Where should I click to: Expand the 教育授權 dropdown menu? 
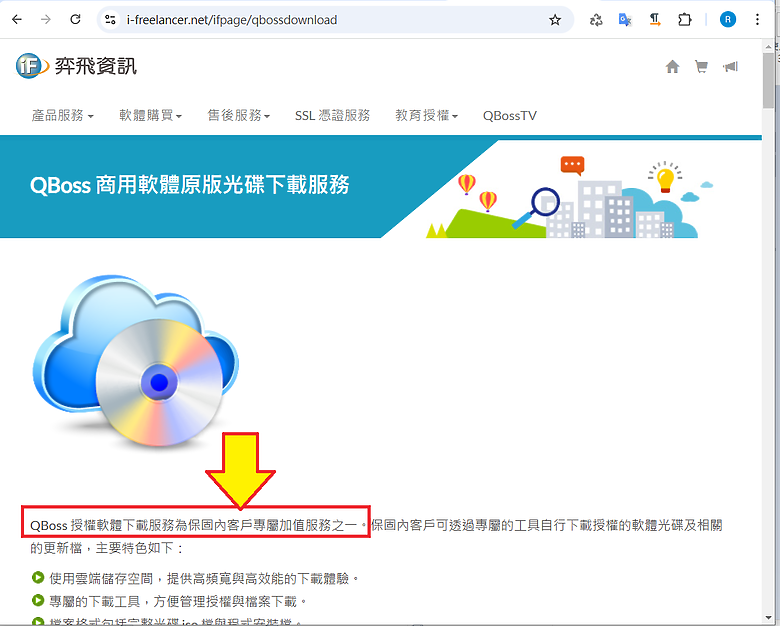[x=426, y=115]
